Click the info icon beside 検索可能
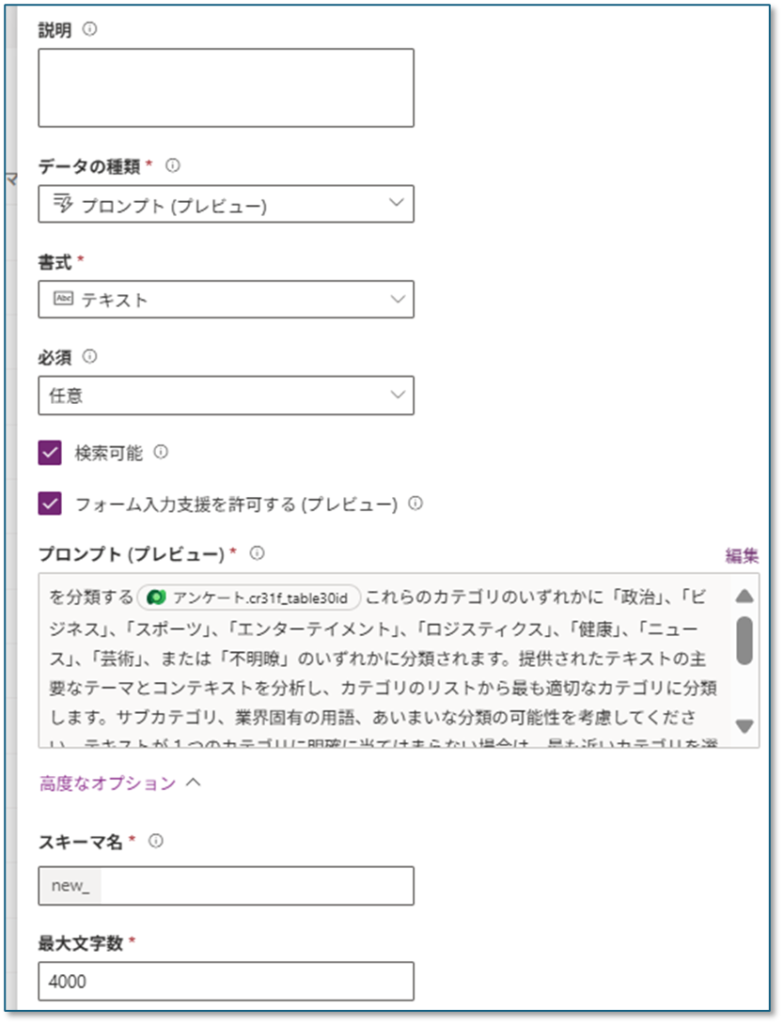Screen dimensions: 783x1024 click(161, 452)
